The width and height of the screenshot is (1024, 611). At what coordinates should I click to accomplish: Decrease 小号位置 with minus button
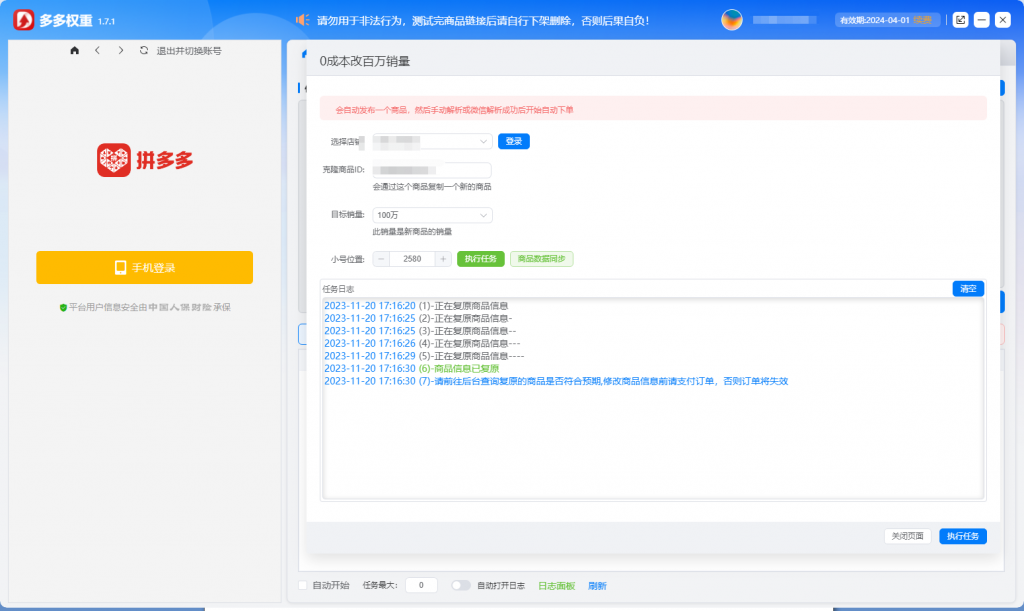(x=381, y=259)
